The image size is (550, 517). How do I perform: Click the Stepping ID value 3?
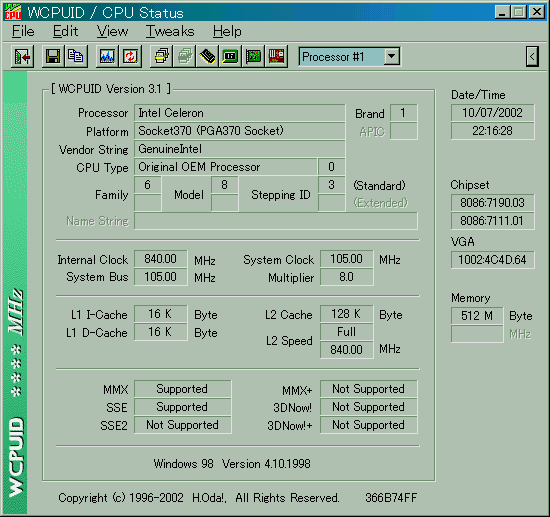[x=331, y=185]
